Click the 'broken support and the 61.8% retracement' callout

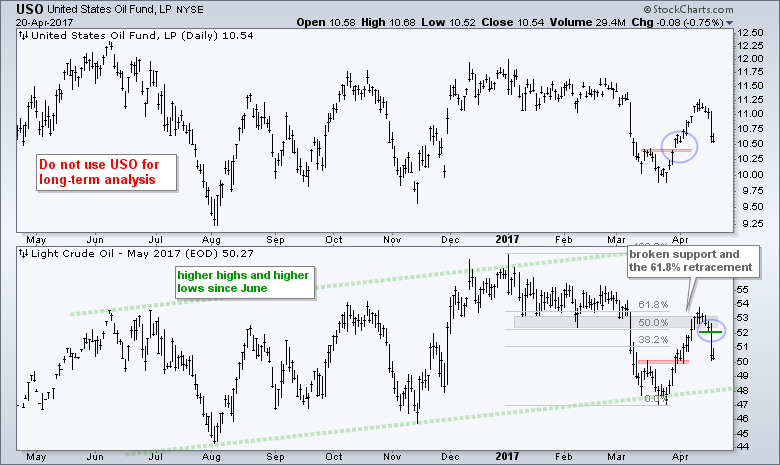pyautogui.click(x=692, y=261)
